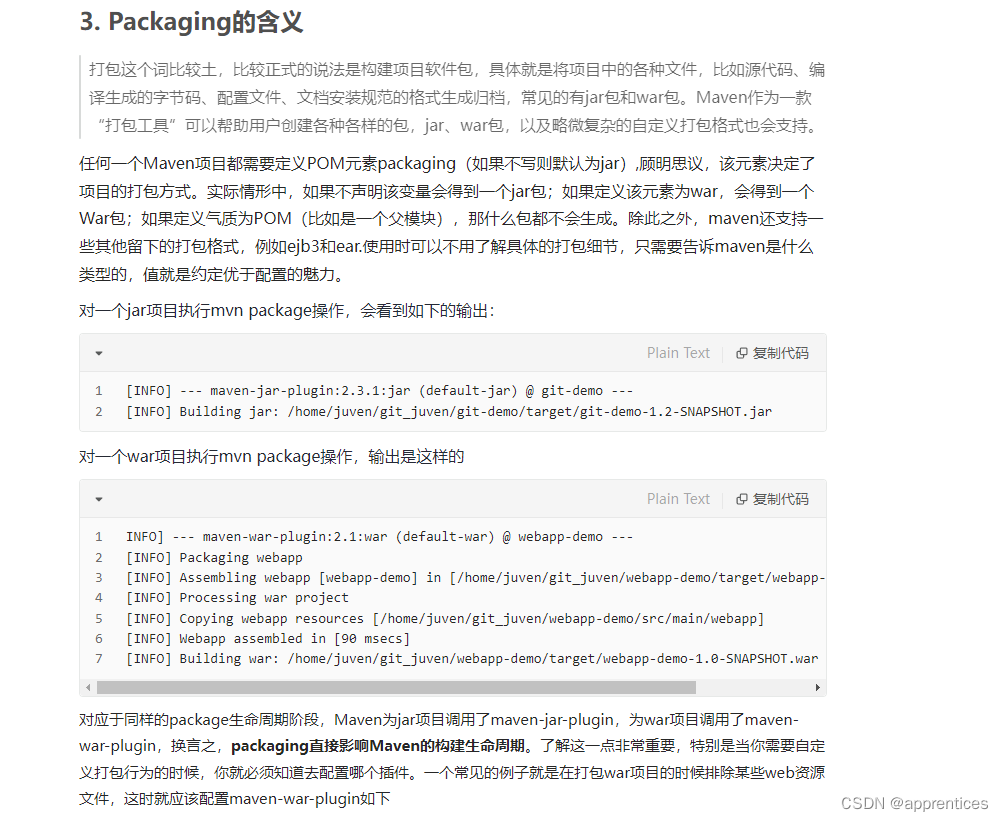The image size is (1004, 821).
Task: Click the heading 3. Packaging的含义
Action: click(x=192, y=21)
